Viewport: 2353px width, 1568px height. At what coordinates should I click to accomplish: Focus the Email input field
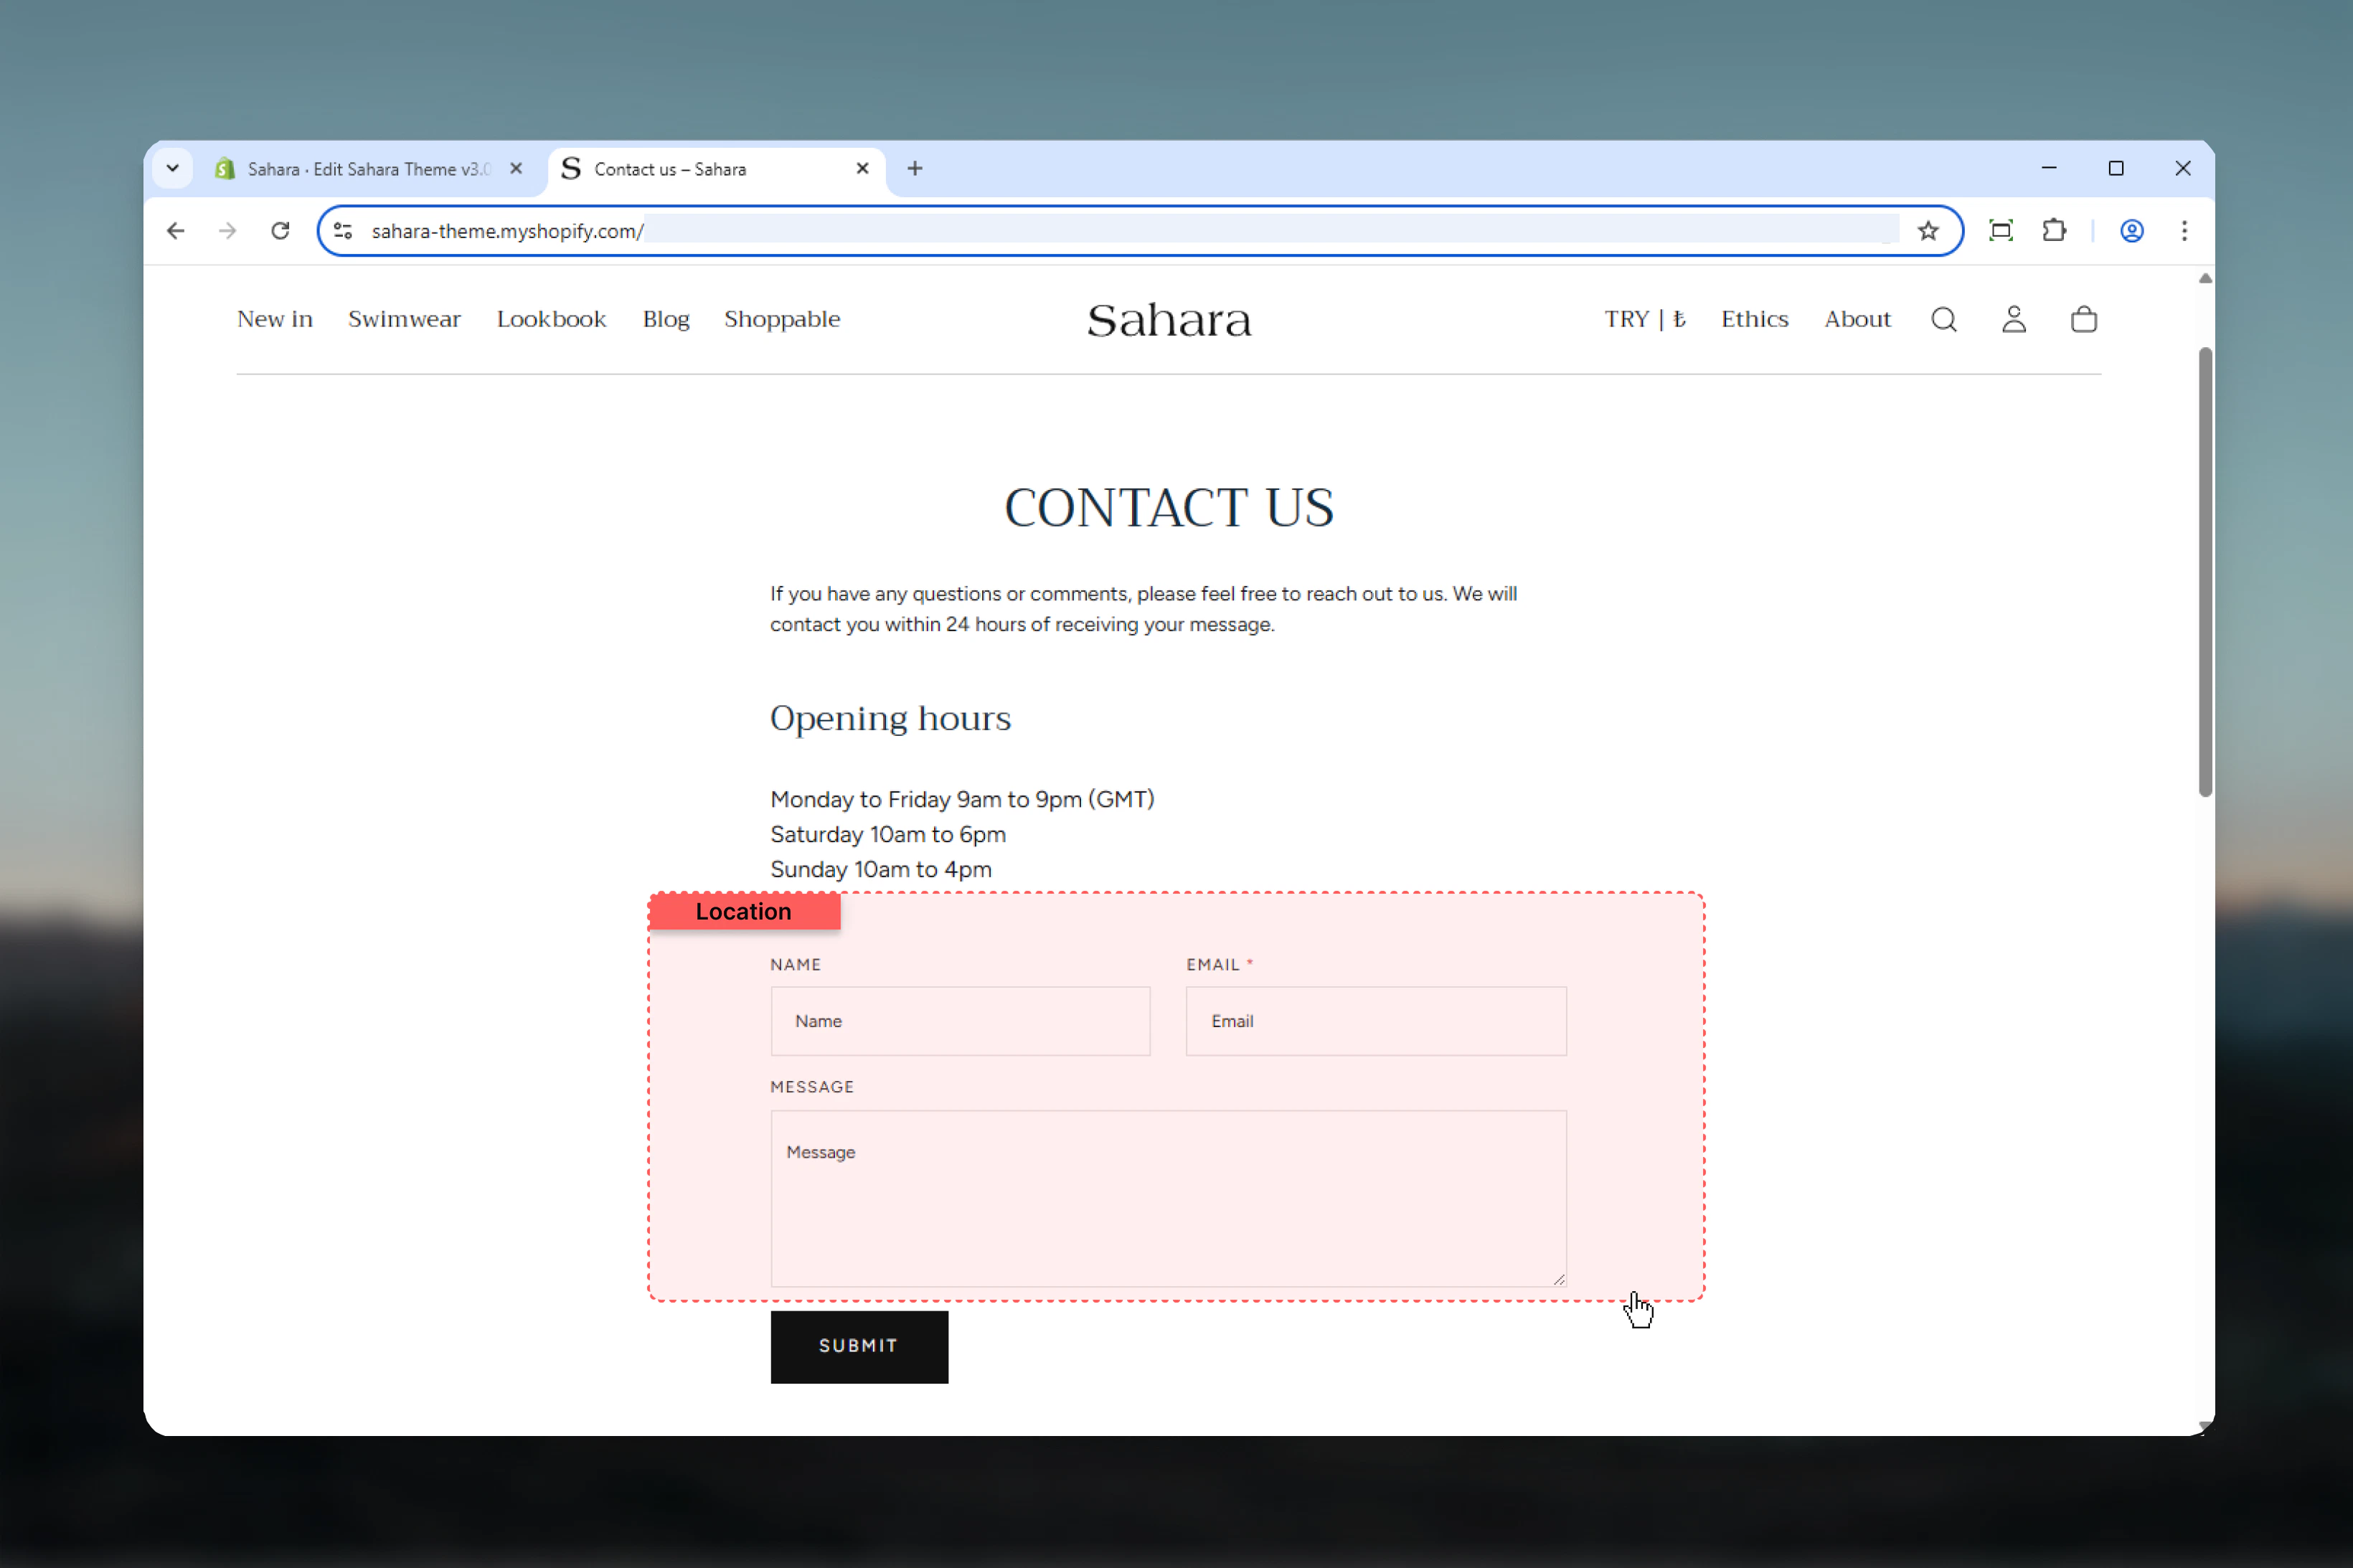click(1376, 1021)
